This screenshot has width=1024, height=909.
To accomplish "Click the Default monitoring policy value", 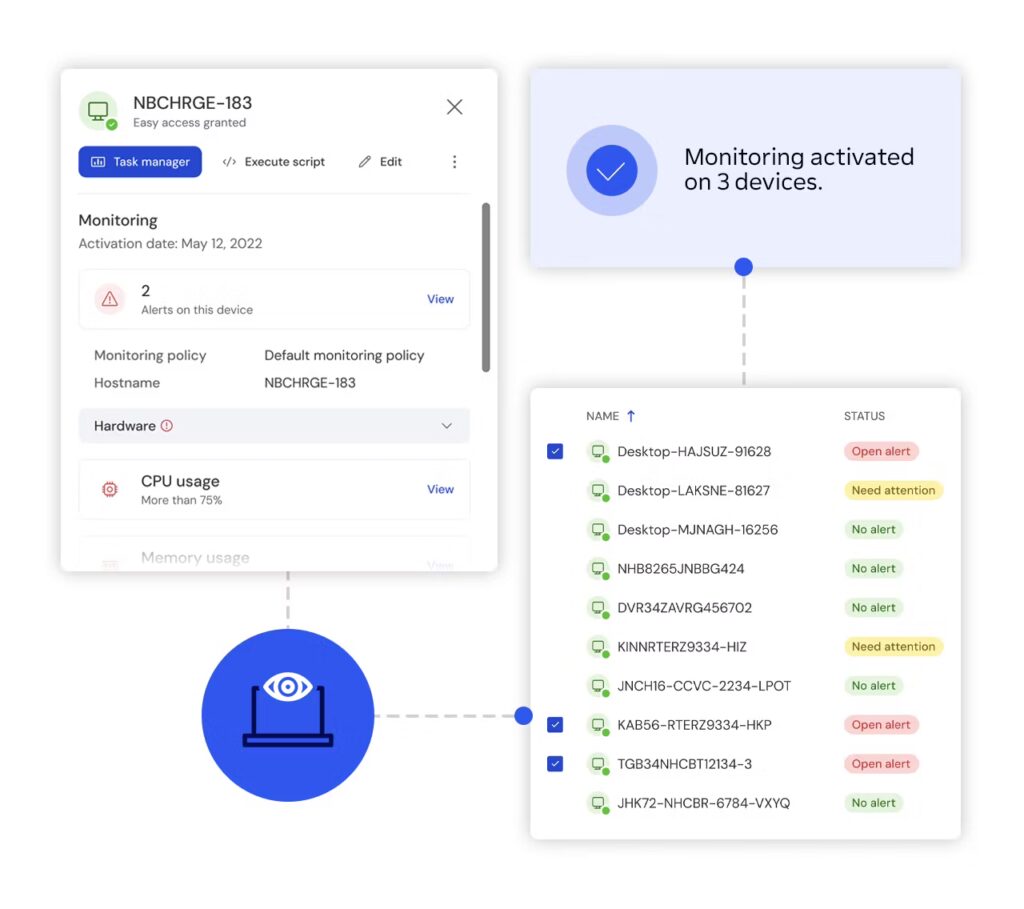I will pos(344,355).
